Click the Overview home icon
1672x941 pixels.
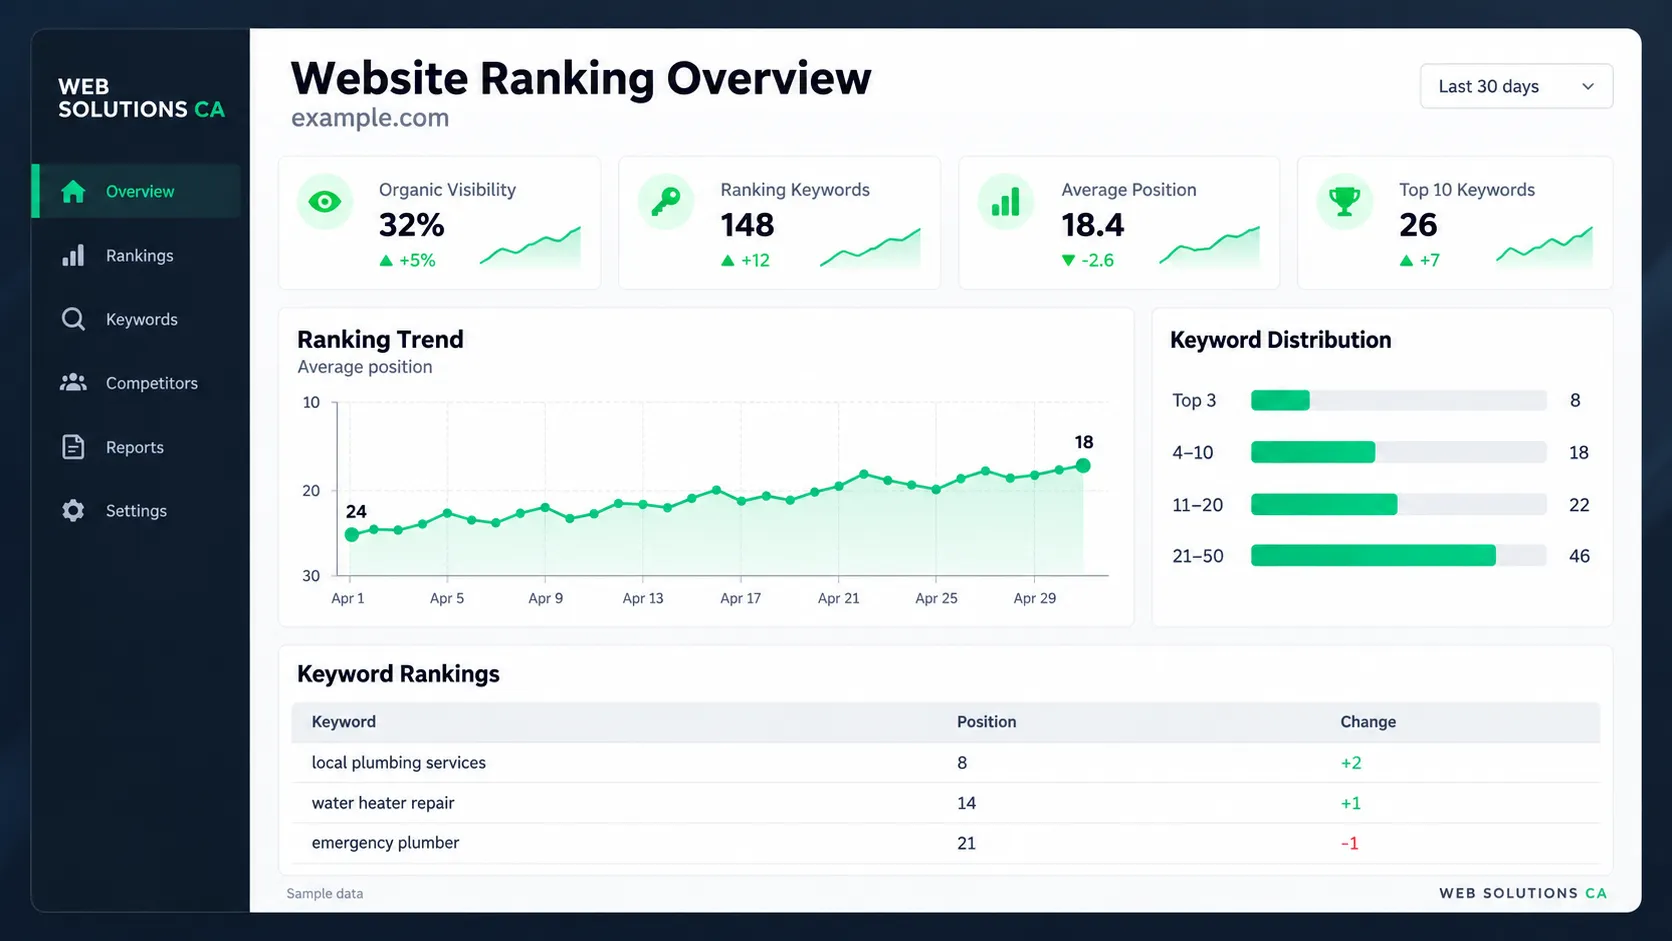(x=73, y=191)
